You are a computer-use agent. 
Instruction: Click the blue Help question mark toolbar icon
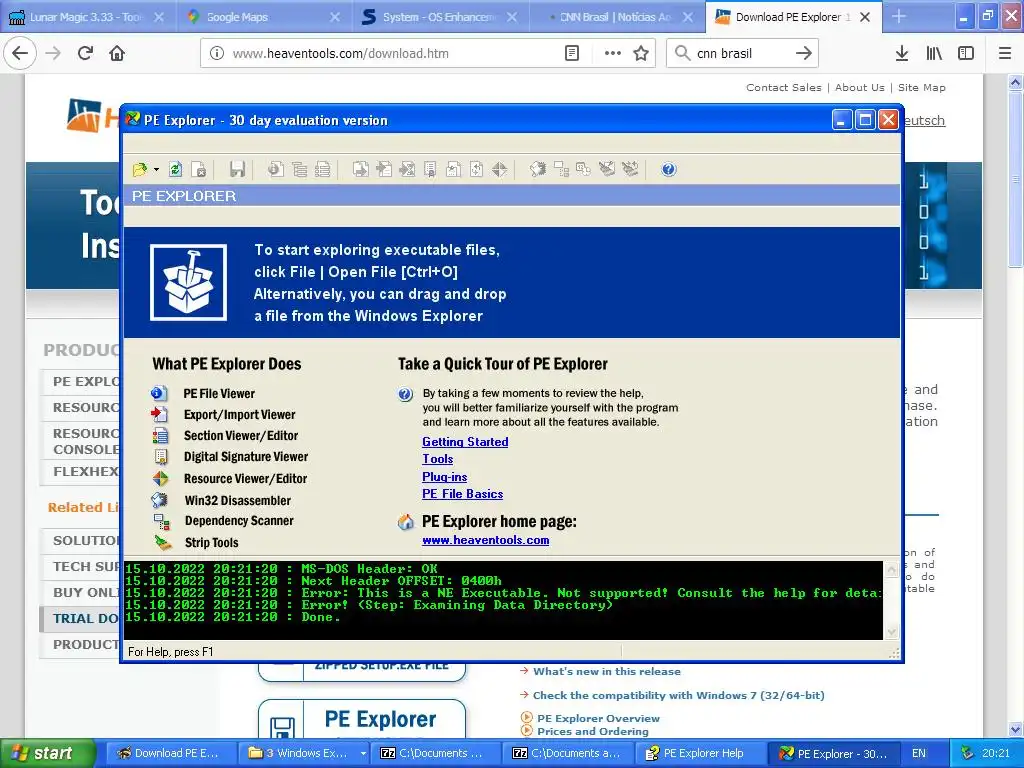pyautogui.click(x=668, y=170)
